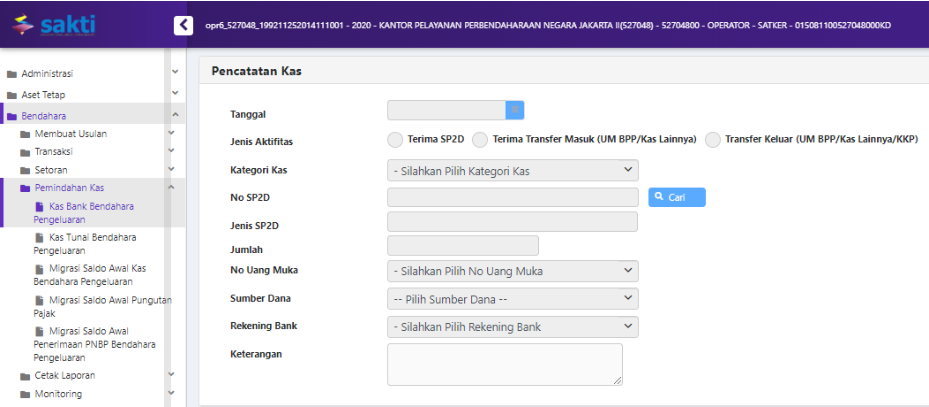Open the Rekening Bank dropdown
The height and width of the screenshot is (407, 929).
(512, 326)
